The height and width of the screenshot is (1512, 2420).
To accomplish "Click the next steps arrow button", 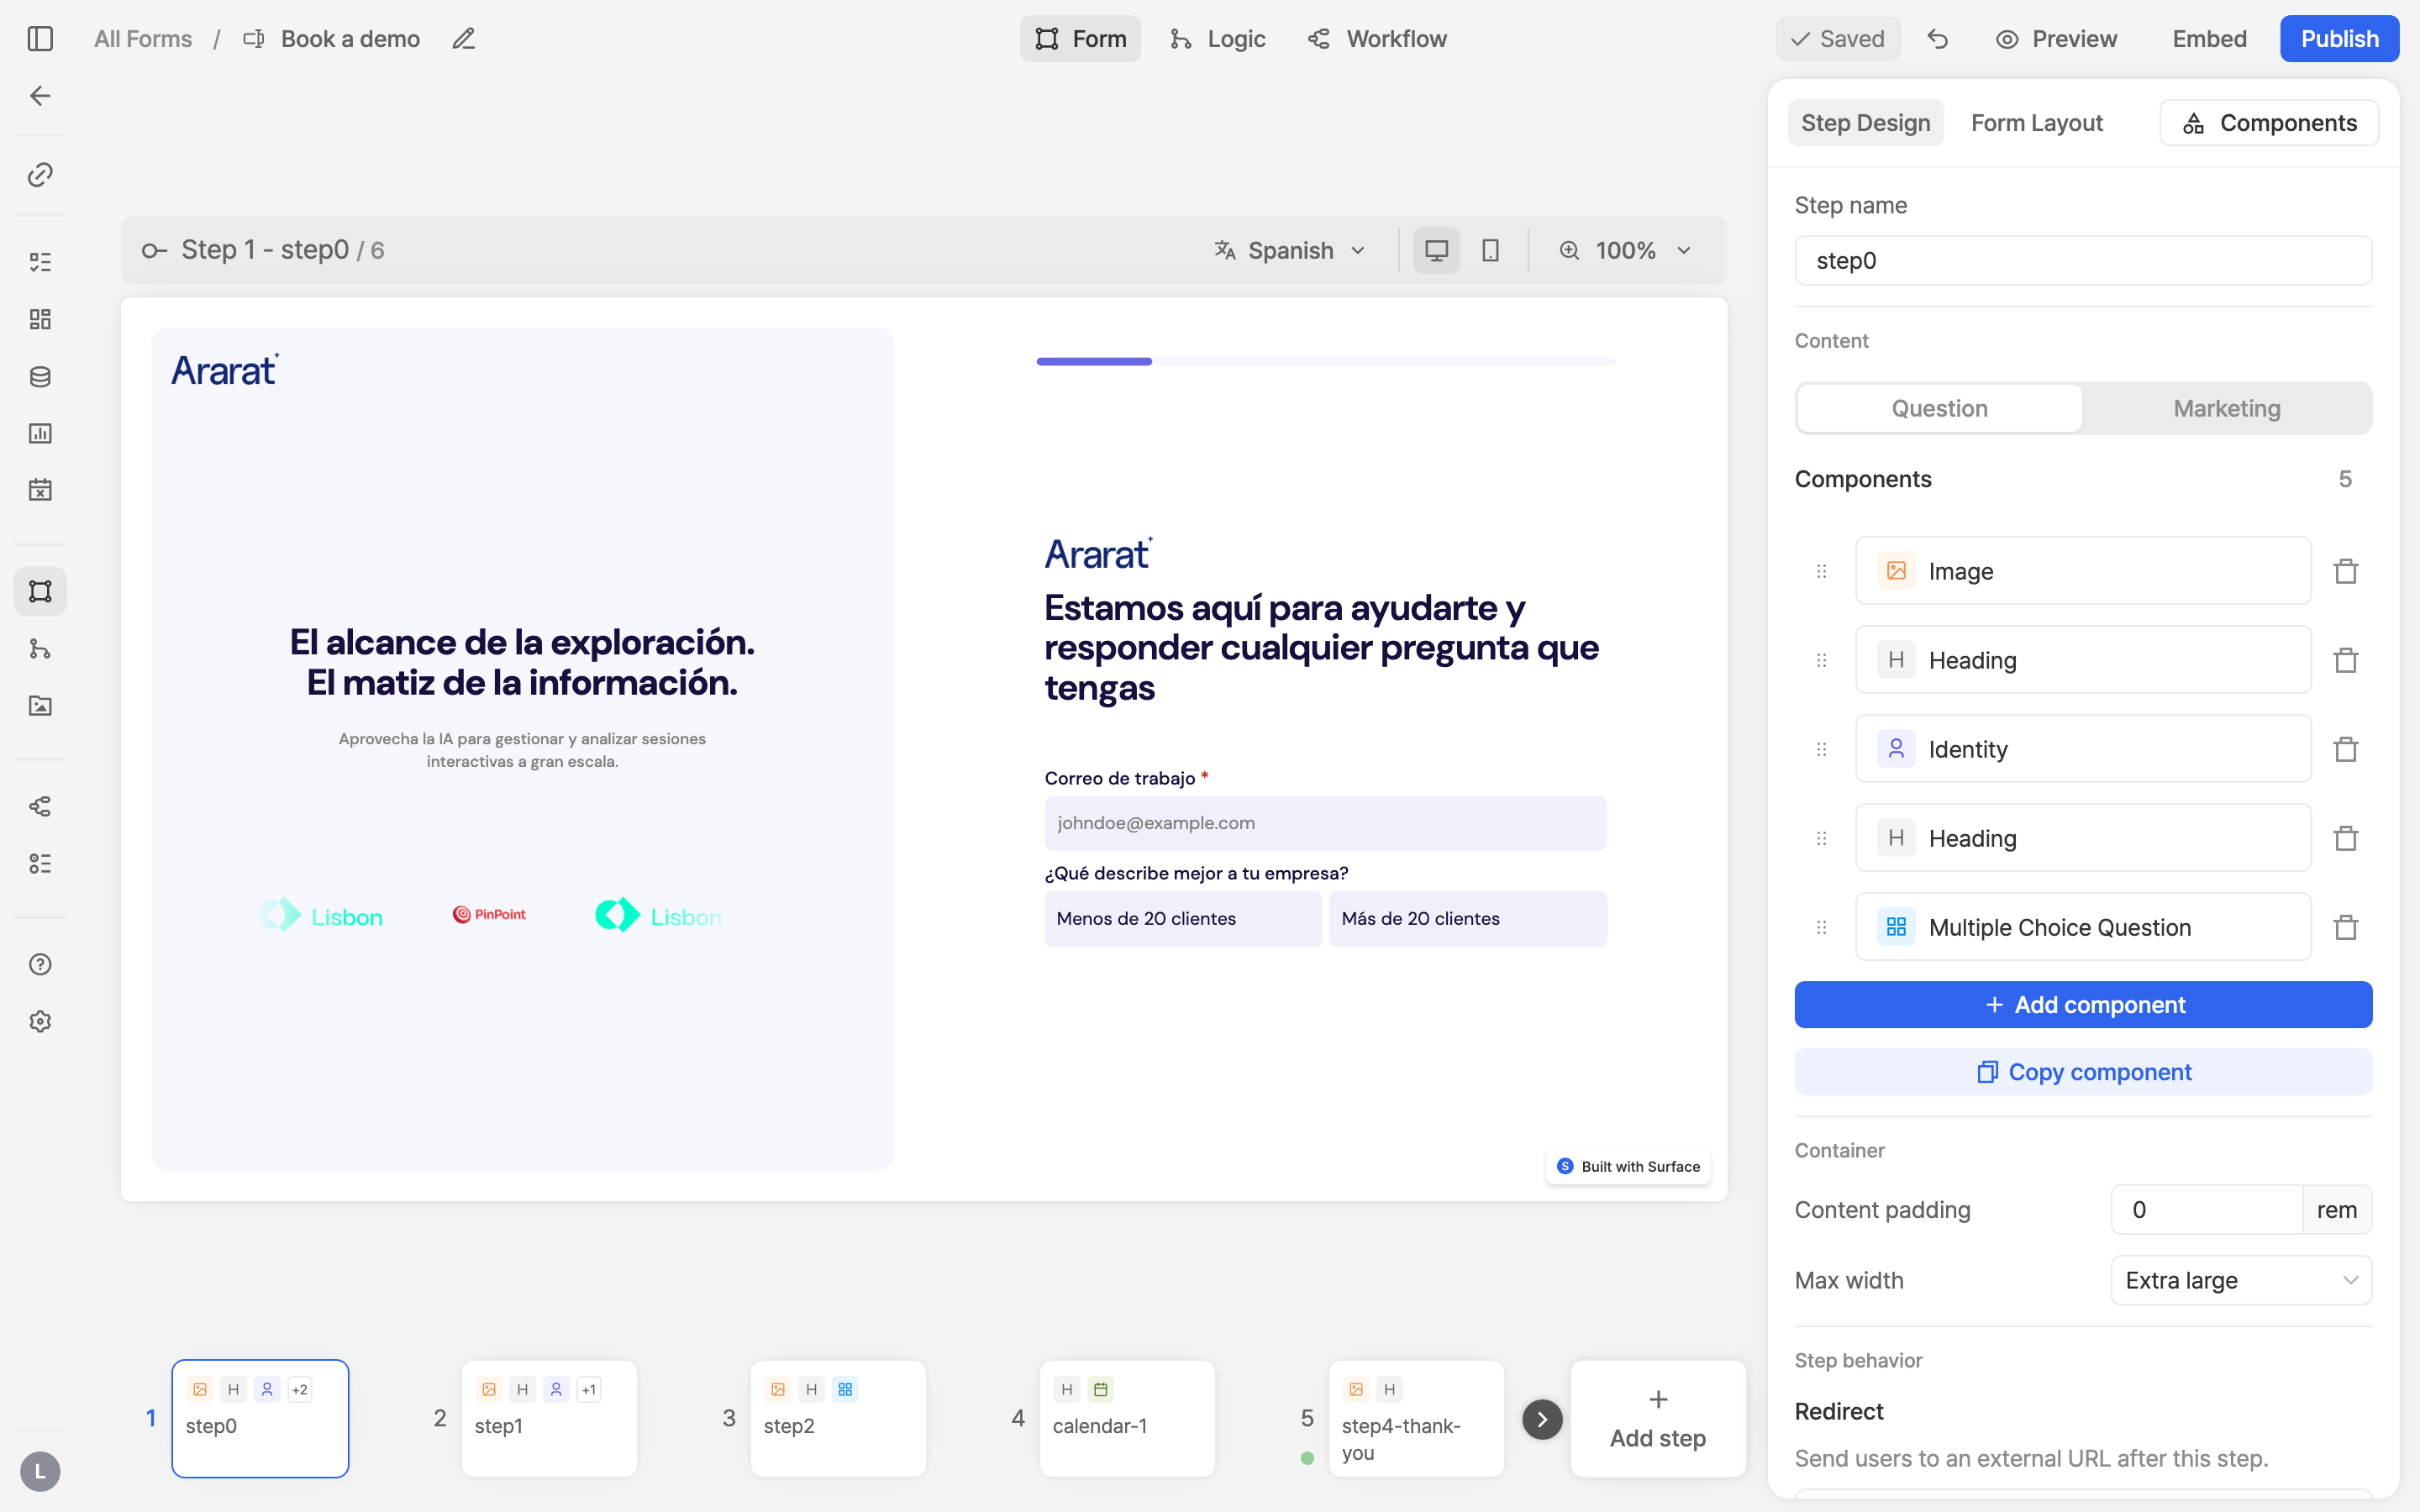I will click(1542, 1419).
